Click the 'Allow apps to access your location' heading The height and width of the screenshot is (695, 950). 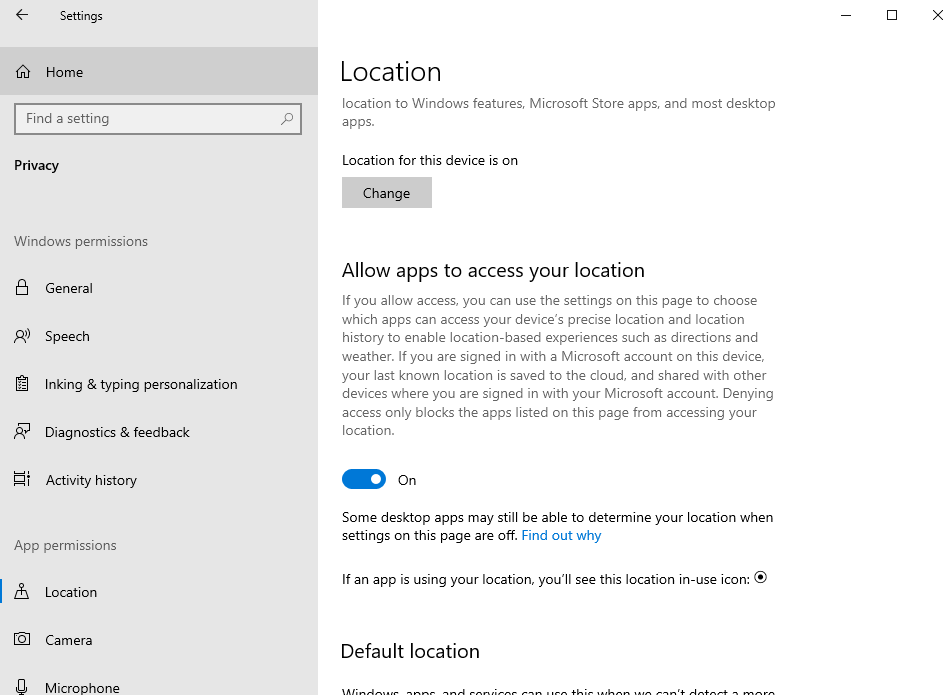pos(493,270)
